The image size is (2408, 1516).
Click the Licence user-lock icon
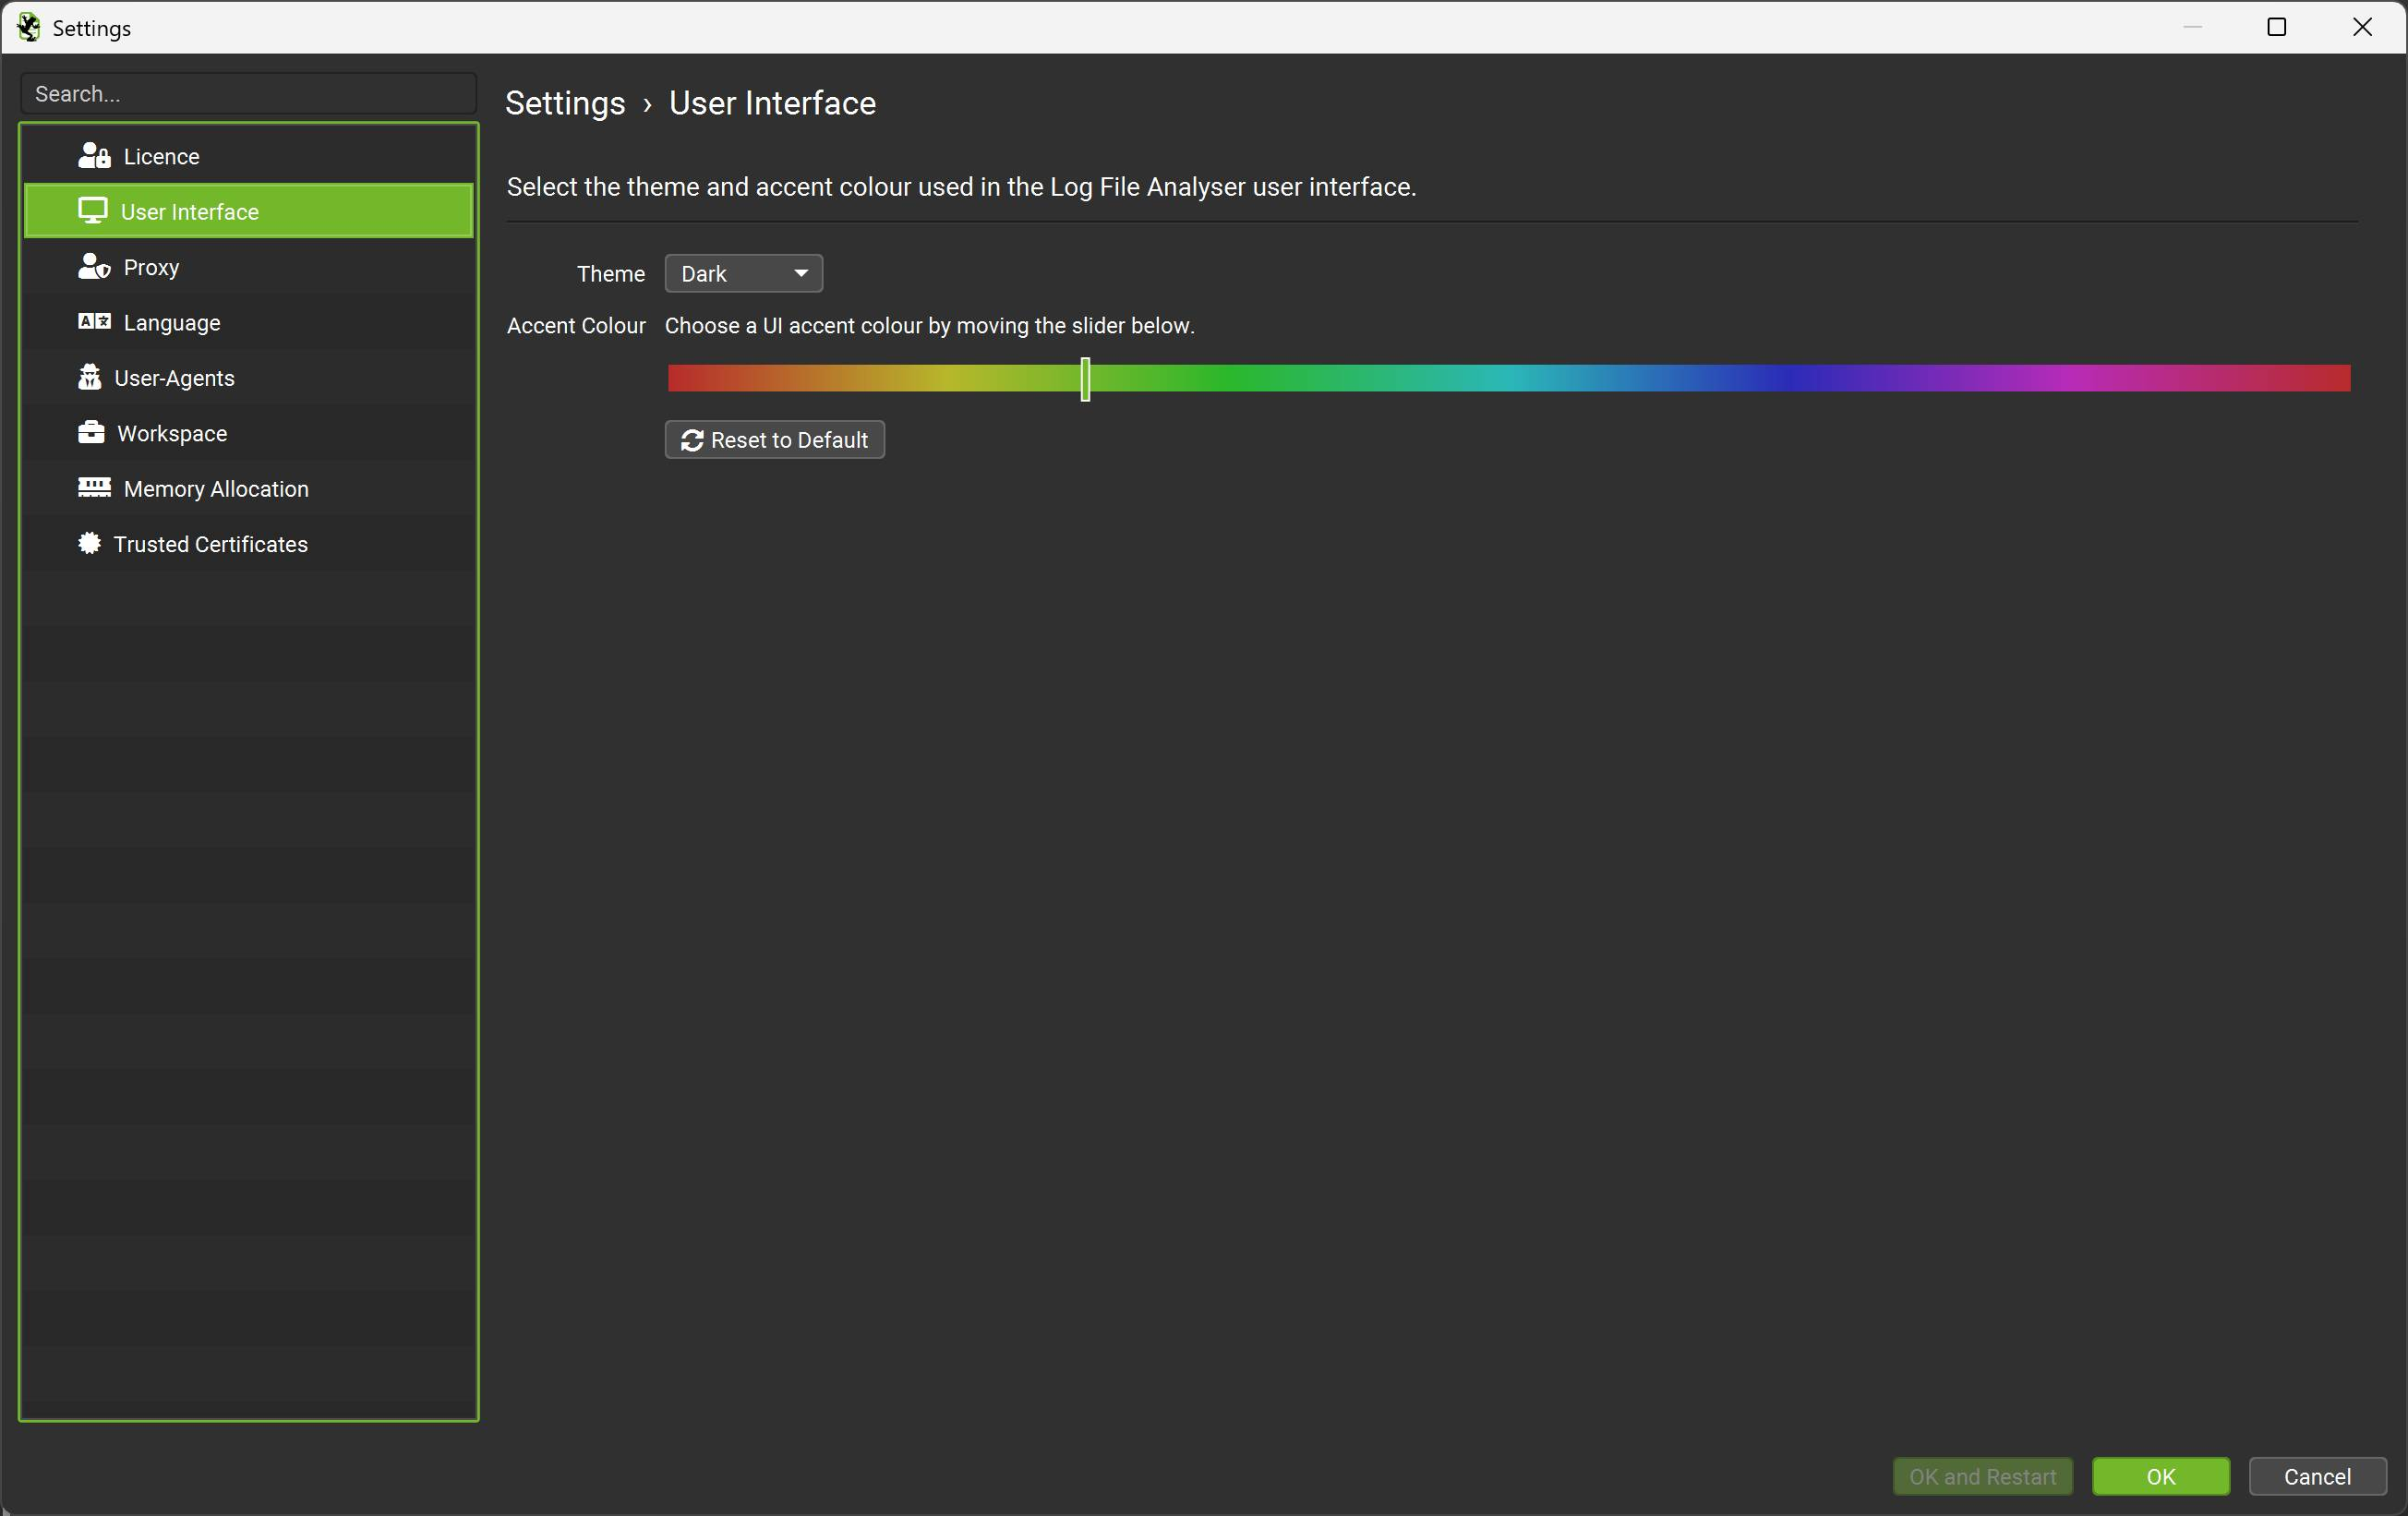94,156
